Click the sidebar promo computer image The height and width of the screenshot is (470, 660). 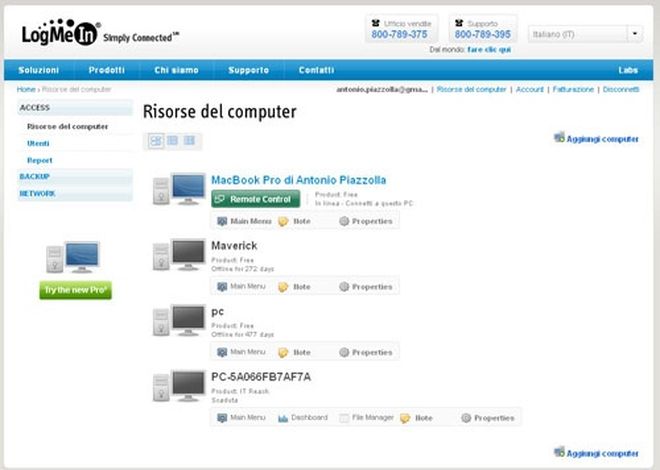(x=73, y=257)
